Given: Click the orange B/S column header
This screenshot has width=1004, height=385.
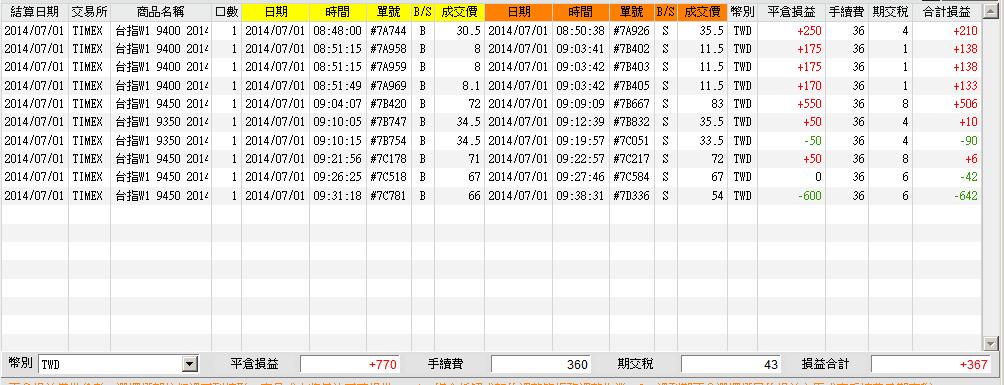Looking at the screenshot, I should pyautogui.click(x=665, y=12).
